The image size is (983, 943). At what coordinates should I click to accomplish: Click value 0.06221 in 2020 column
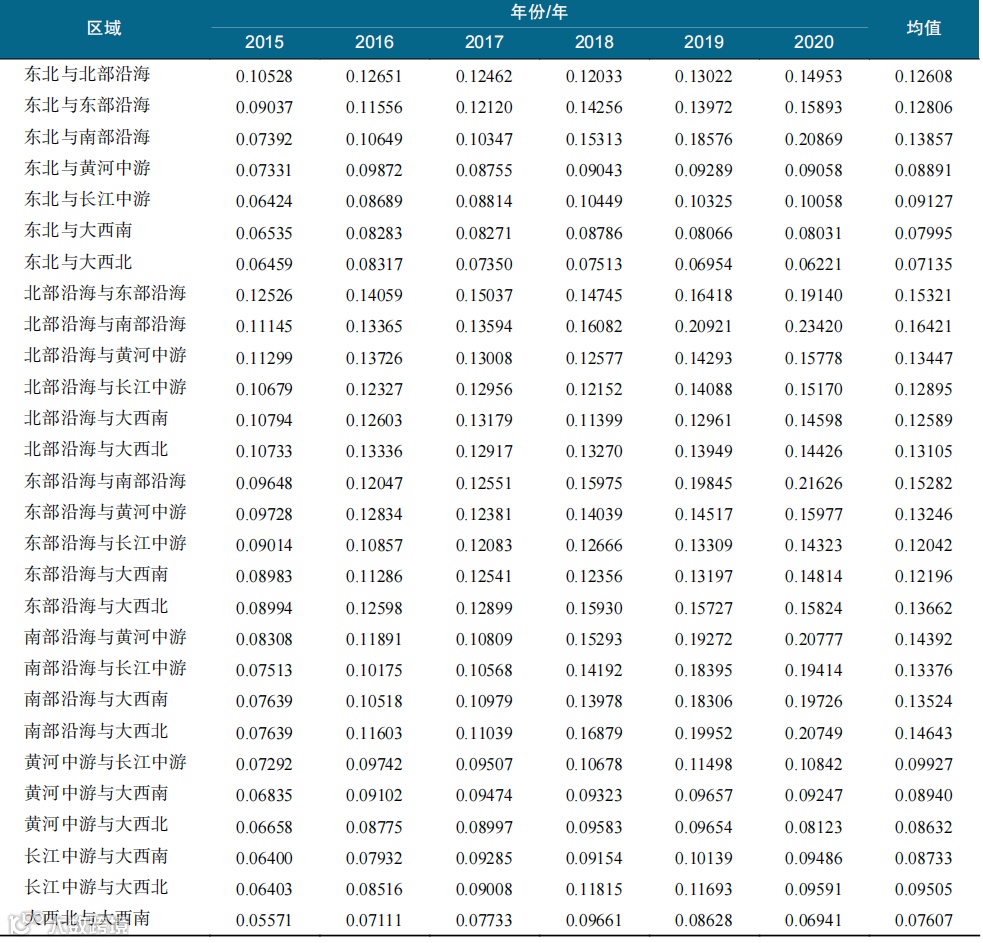pyautogui.click(x=814, y=265)
